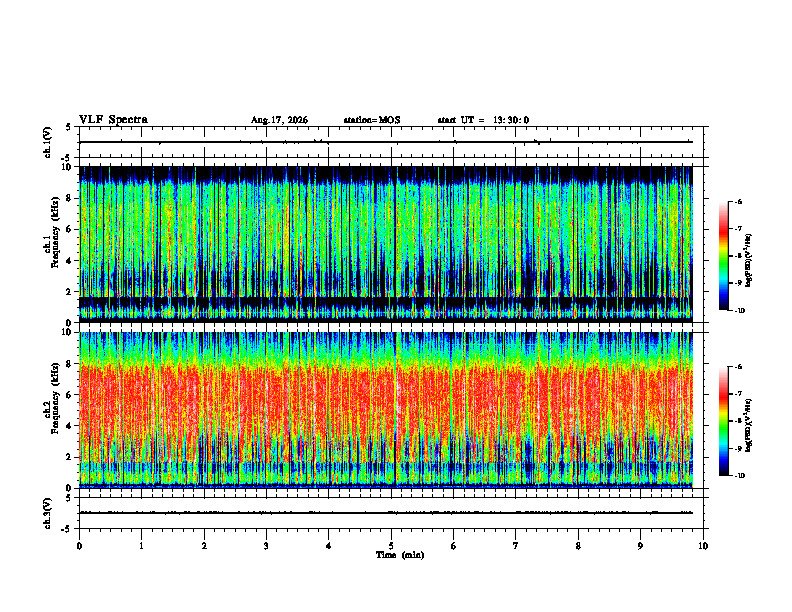
Task: Click the 'Time (min)' axis label
Action: [400, 555]
